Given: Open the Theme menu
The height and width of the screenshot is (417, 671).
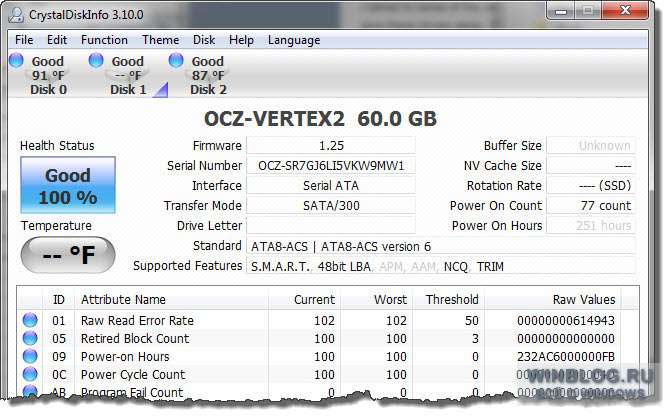Looking at the screenshot, I should point(160,40).
